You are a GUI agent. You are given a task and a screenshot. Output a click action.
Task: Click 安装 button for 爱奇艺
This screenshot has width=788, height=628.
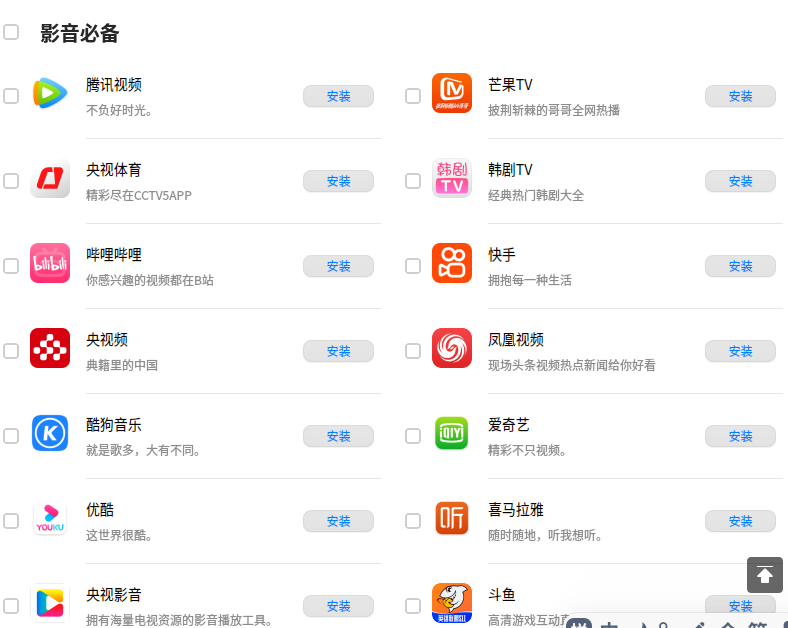(x=740, y=436)
